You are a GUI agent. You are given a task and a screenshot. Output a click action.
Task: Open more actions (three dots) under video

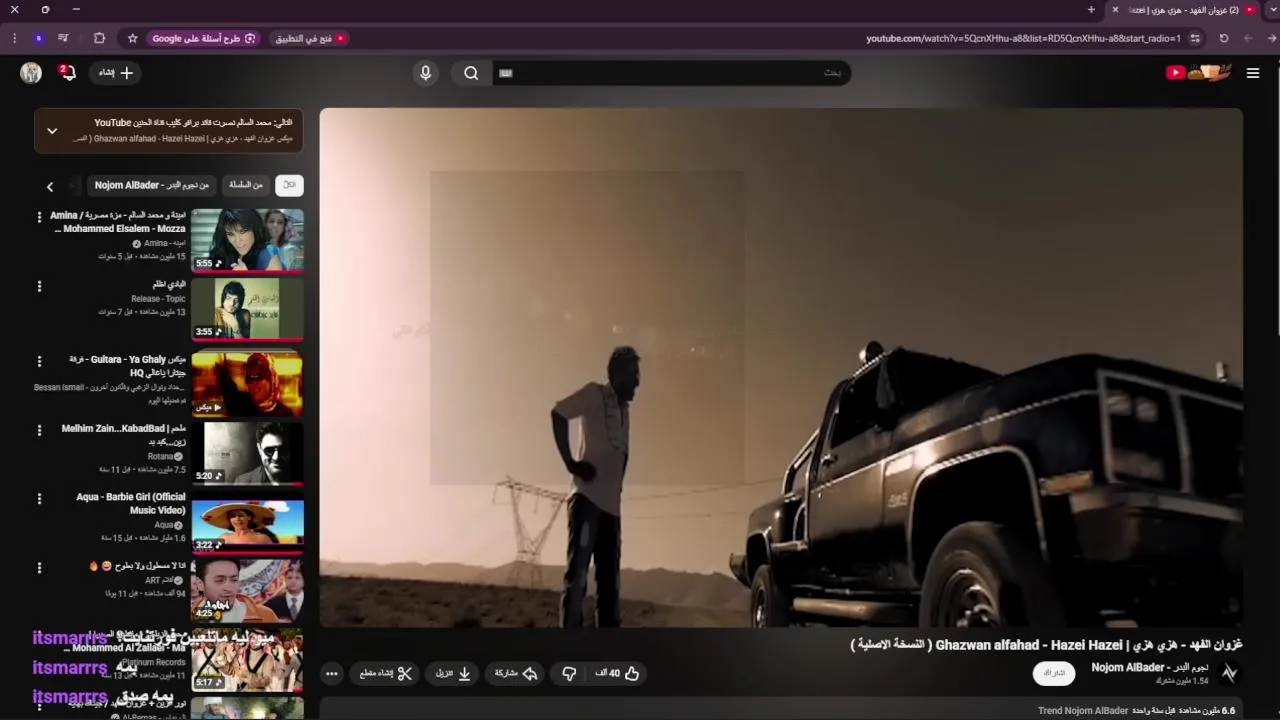pos(331,674)
